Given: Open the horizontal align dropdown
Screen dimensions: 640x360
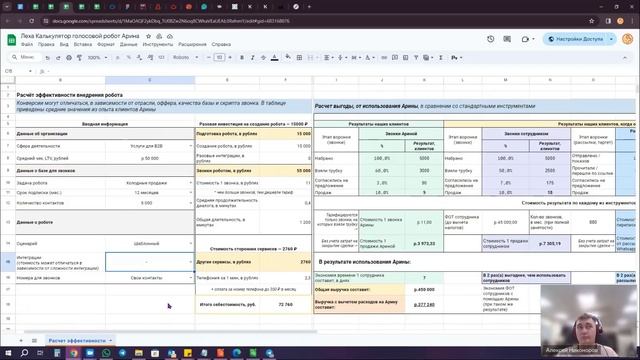Looking at the screenshot, I should click(329, 58).
